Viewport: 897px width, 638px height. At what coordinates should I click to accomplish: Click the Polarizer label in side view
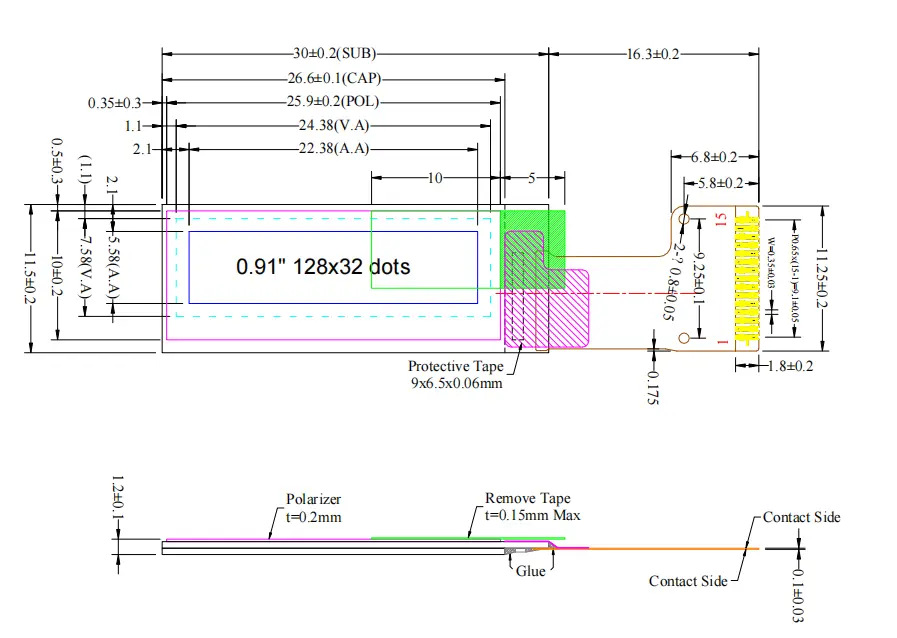click(x=313, y=500)
